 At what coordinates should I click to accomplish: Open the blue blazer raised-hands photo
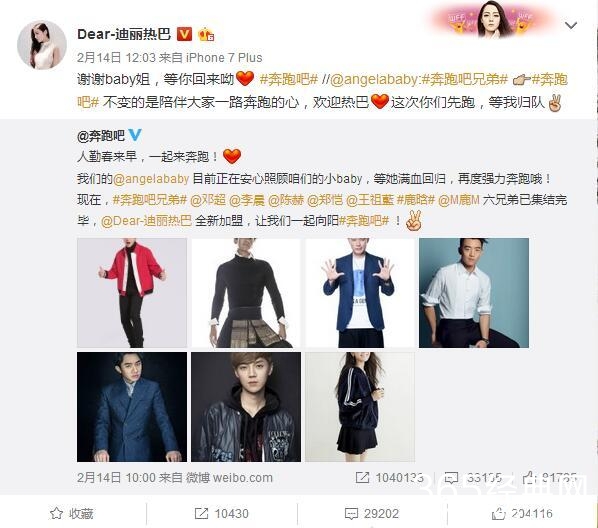point(360,293)
